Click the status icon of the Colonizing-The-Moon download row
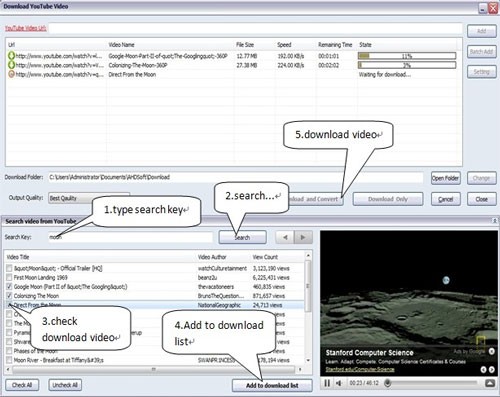The height and width of the screenshot is (397, 500). pyautogui.click(x=11, y=65)
